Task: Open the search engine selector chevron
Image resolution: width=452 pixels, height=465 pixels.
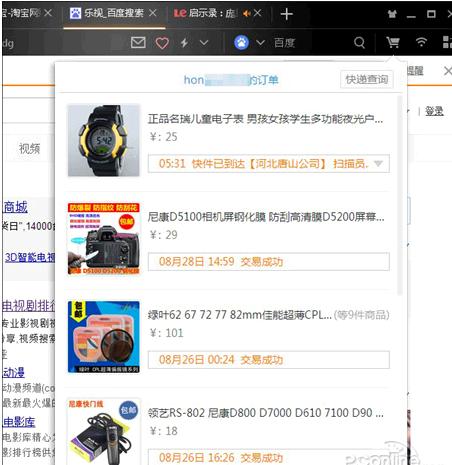Action: tap(260, 43)
